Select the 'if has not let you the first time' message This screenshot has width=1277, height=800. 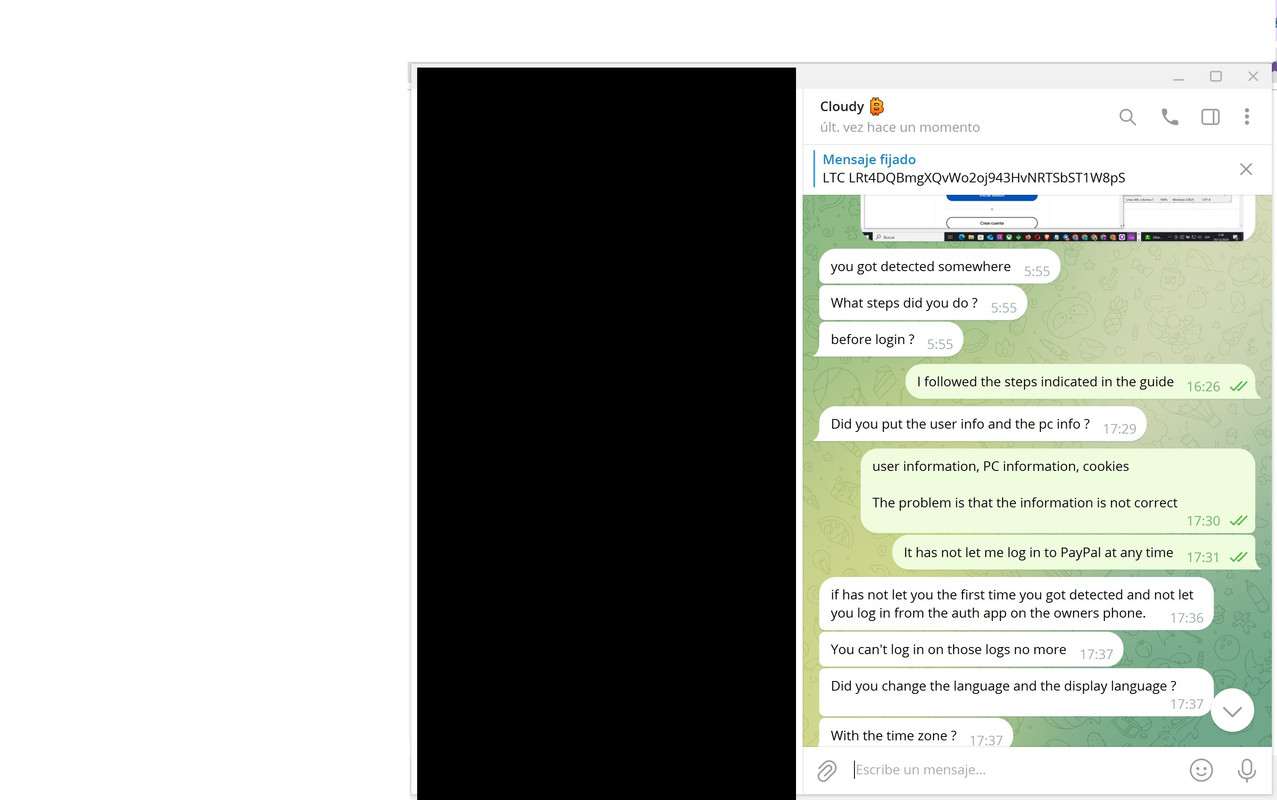click(x=1016, y=604)
